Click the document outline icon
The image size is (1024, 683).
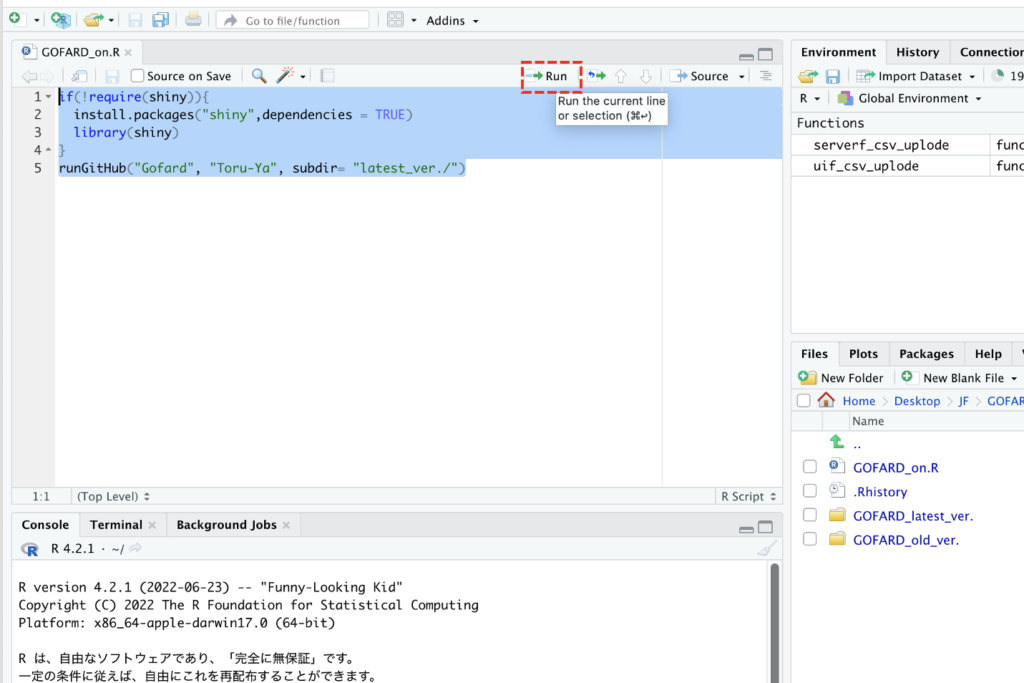click(x=766, y=76)
